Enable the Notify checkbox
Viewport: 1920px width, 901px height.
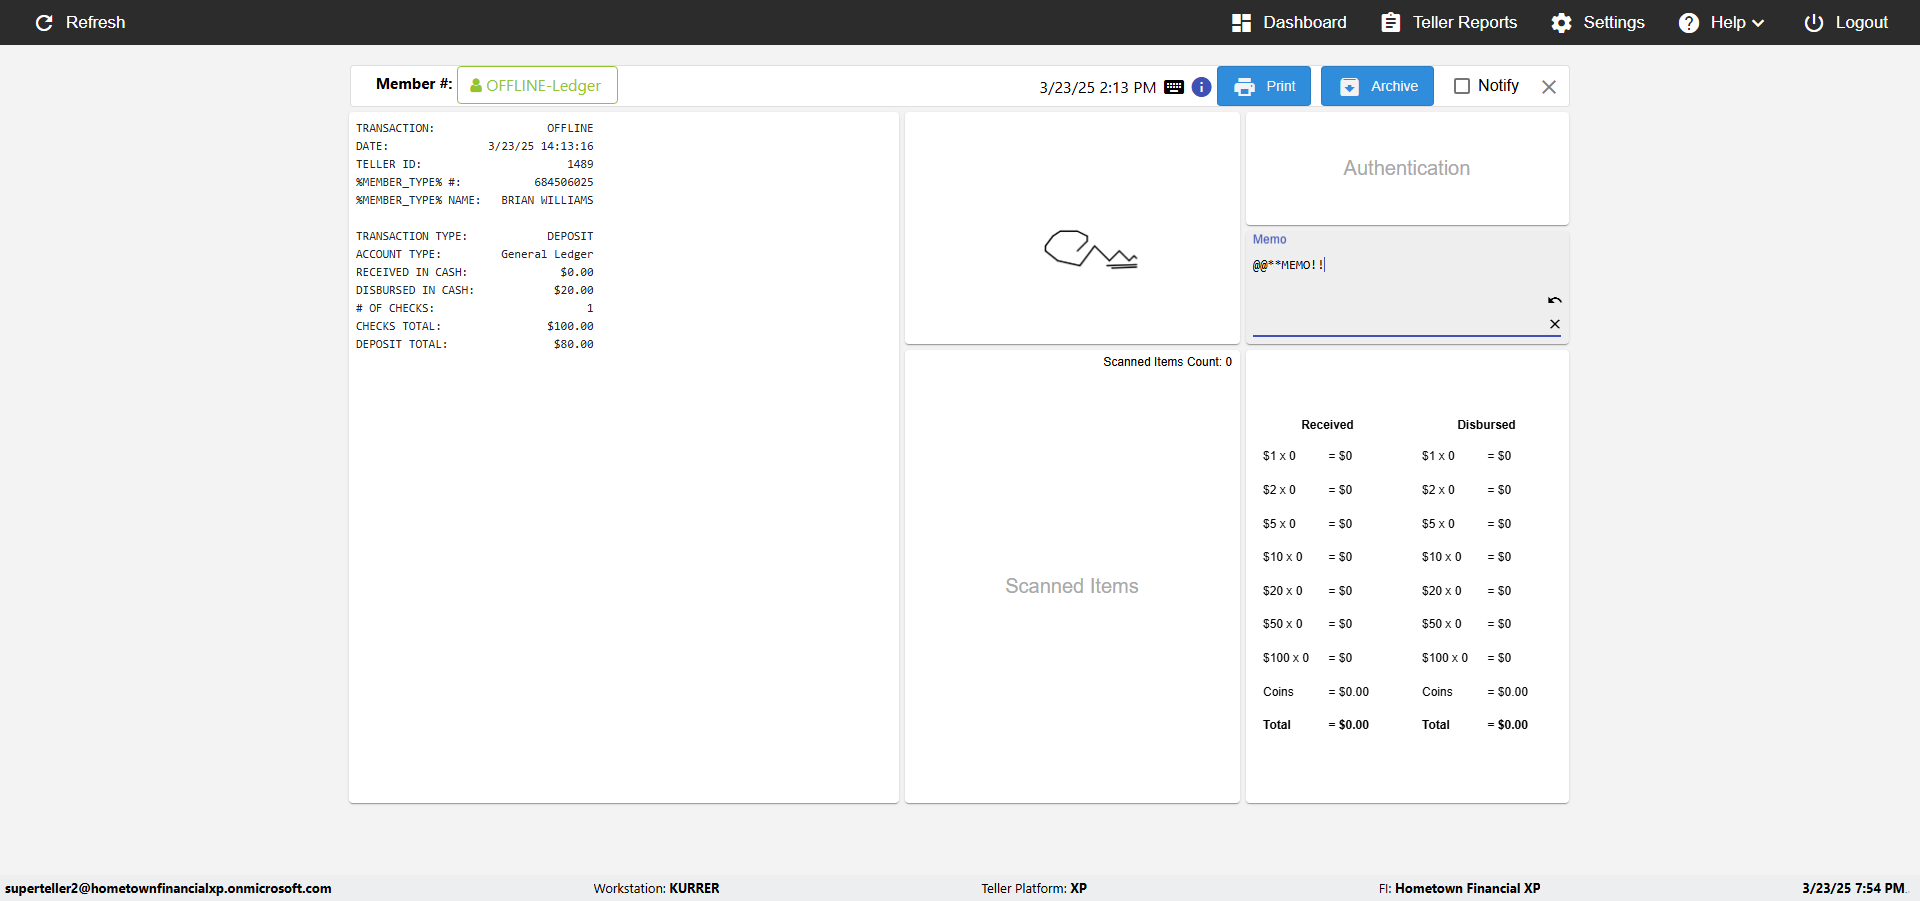click(x=1462, y=86)
